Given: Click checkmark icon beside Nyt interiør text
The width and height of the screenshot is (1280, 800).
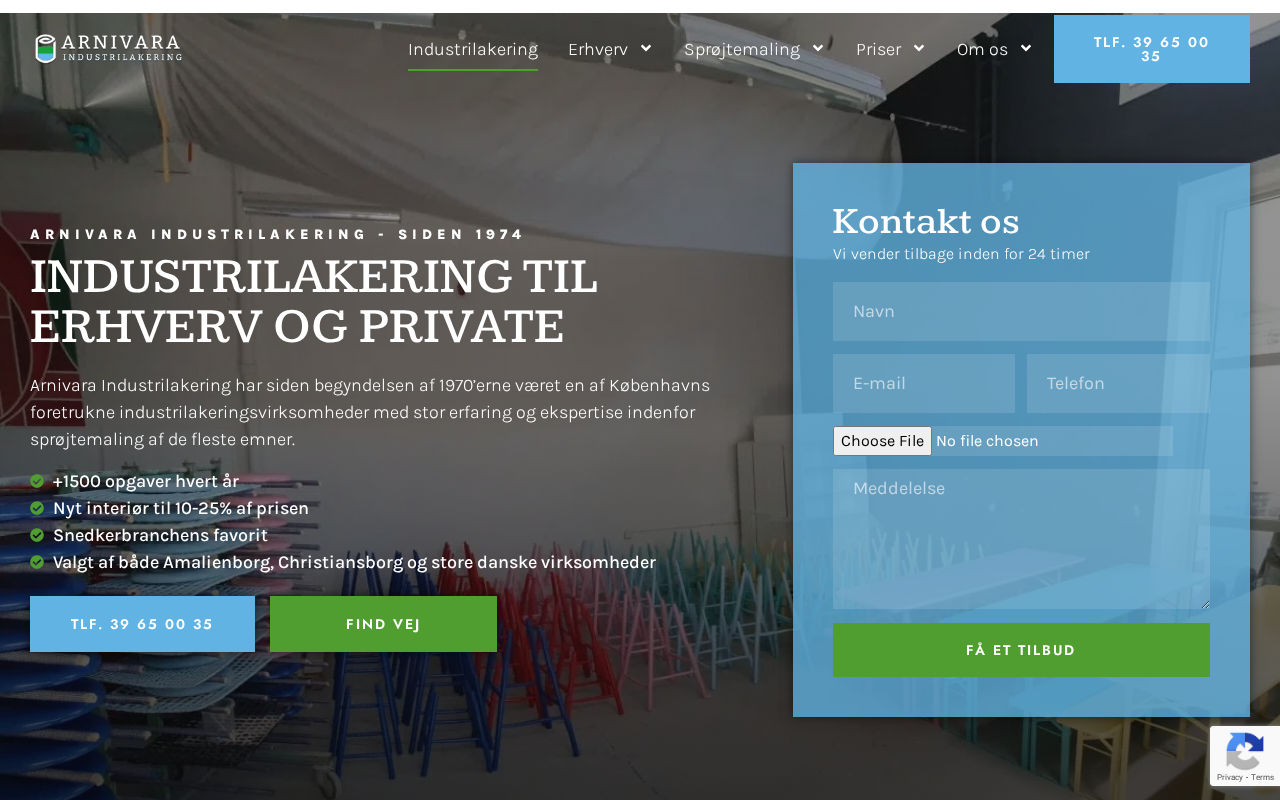Looking at the screenshot, I should pyautogui.click(x=37, y=508).
